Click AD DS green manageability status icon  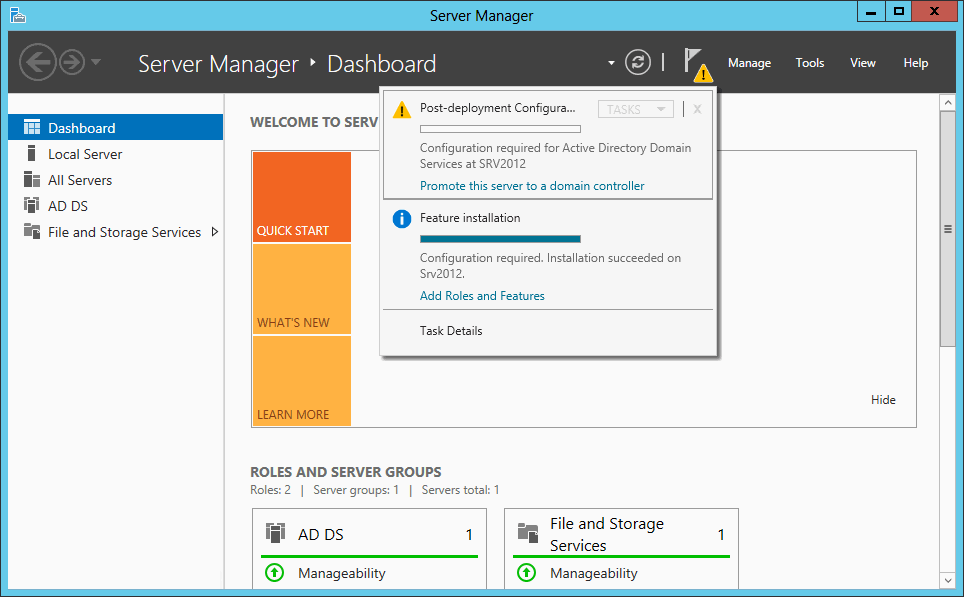274,572
